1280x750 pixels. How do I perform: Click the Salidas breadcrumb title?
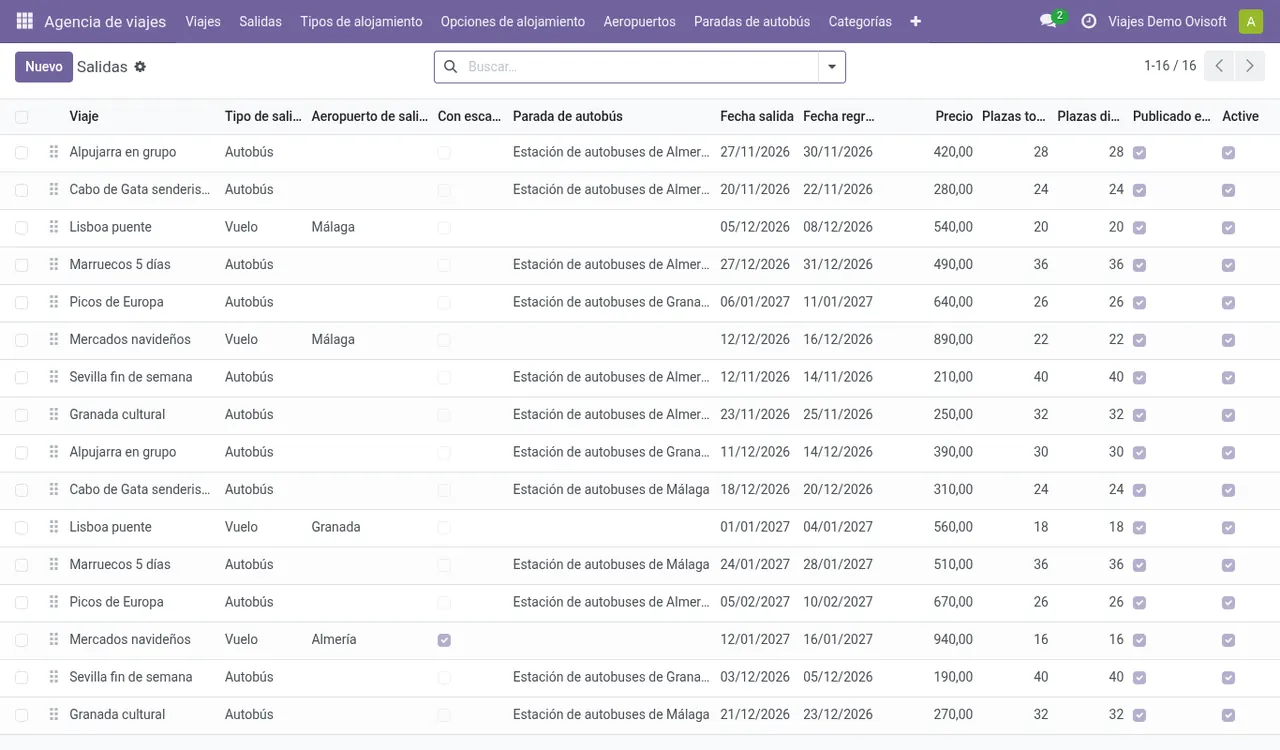(102, 67)
